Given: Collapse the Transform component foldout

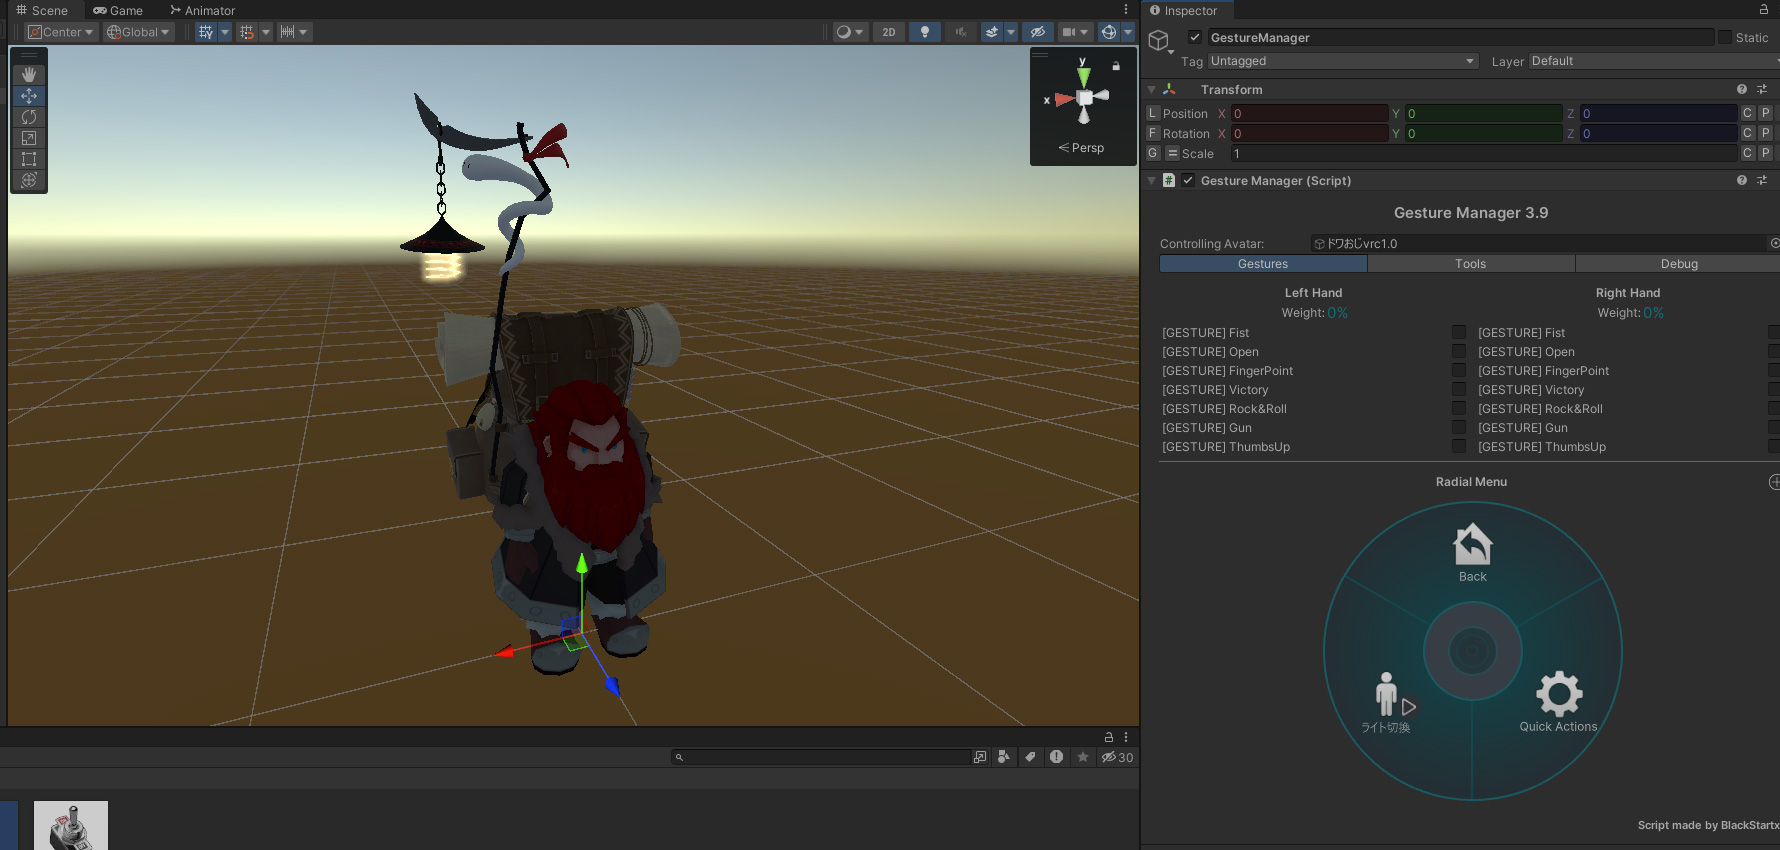Looking at the screenshot, I should coord(1152,90).
